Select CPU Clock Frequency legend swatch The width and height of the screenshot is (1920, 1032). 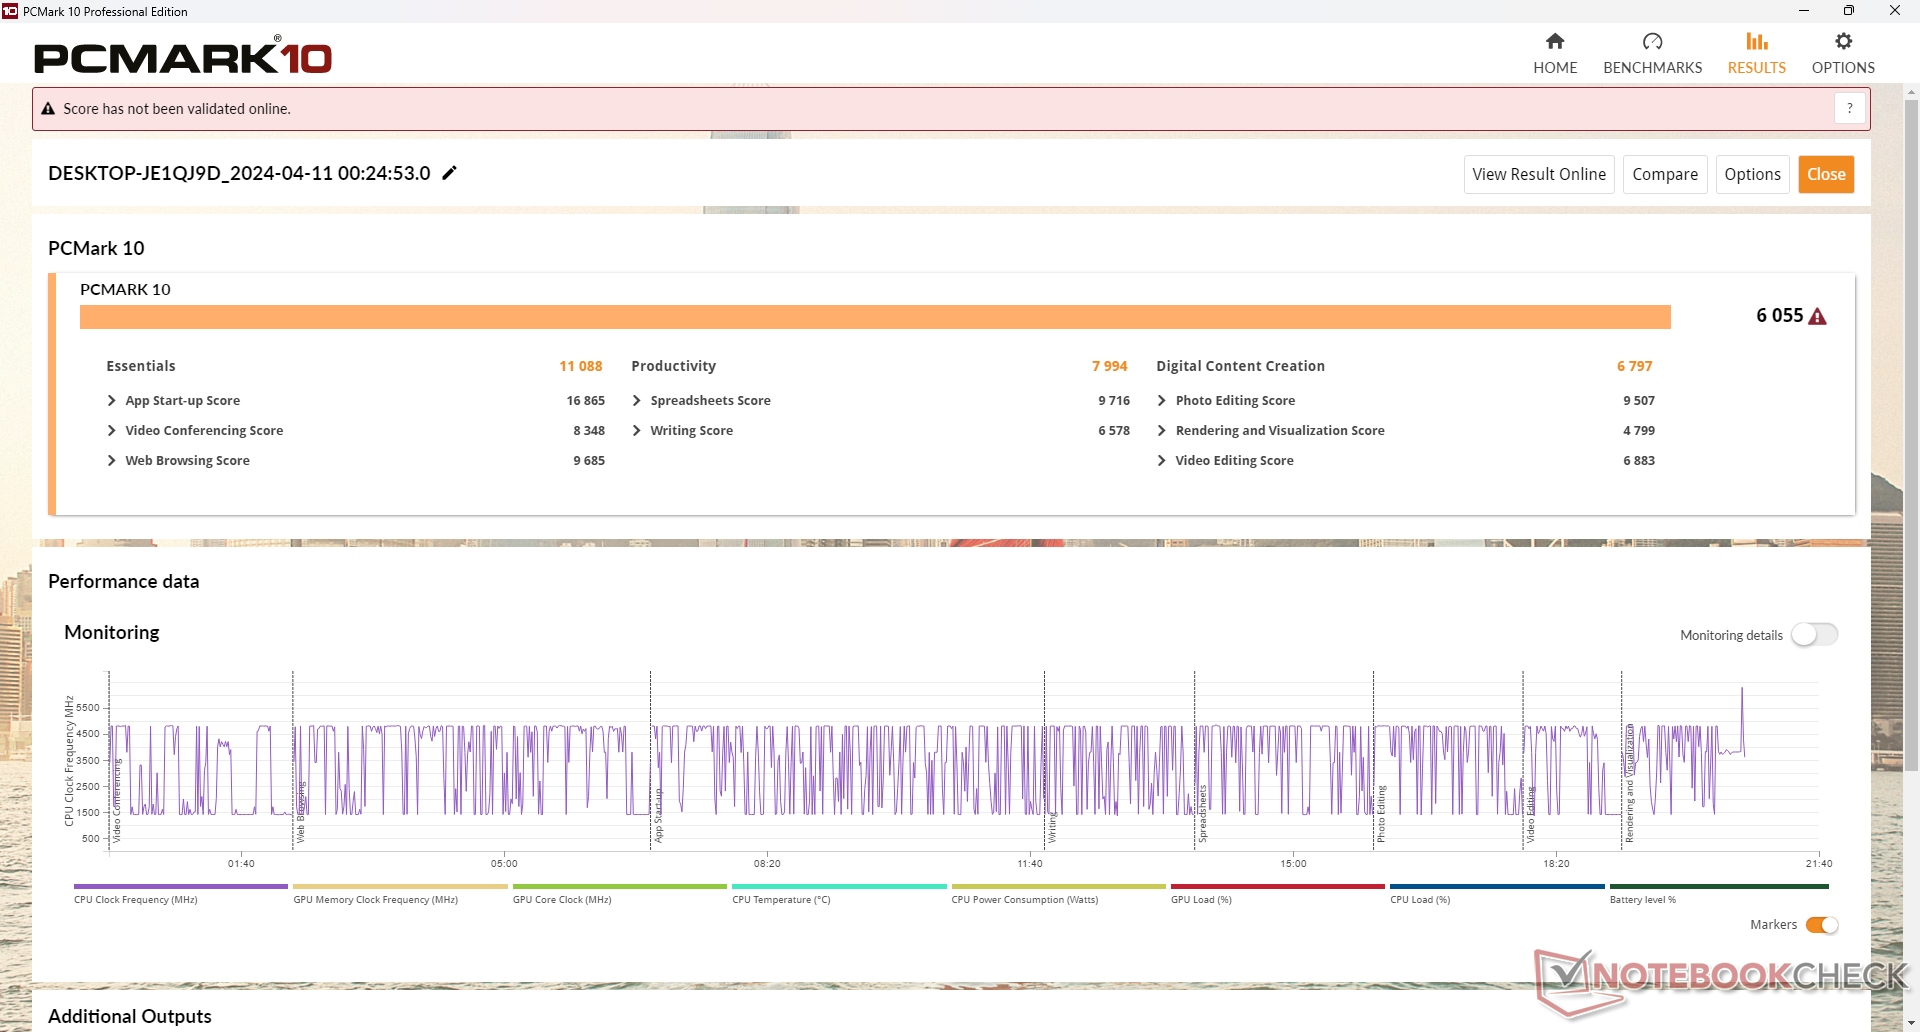tap(181, 886)
